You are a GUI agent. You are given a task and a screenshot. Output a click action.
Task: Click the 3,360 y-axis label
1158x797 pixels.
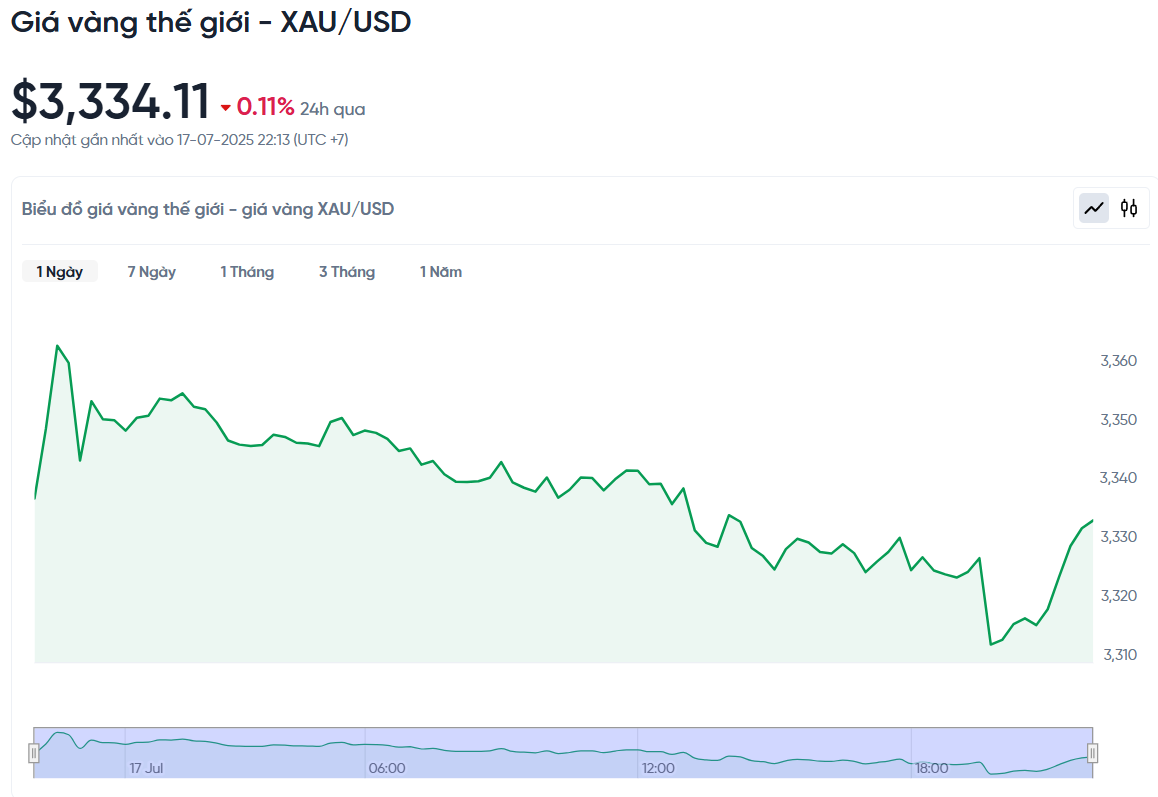[x=1118, y=360]
